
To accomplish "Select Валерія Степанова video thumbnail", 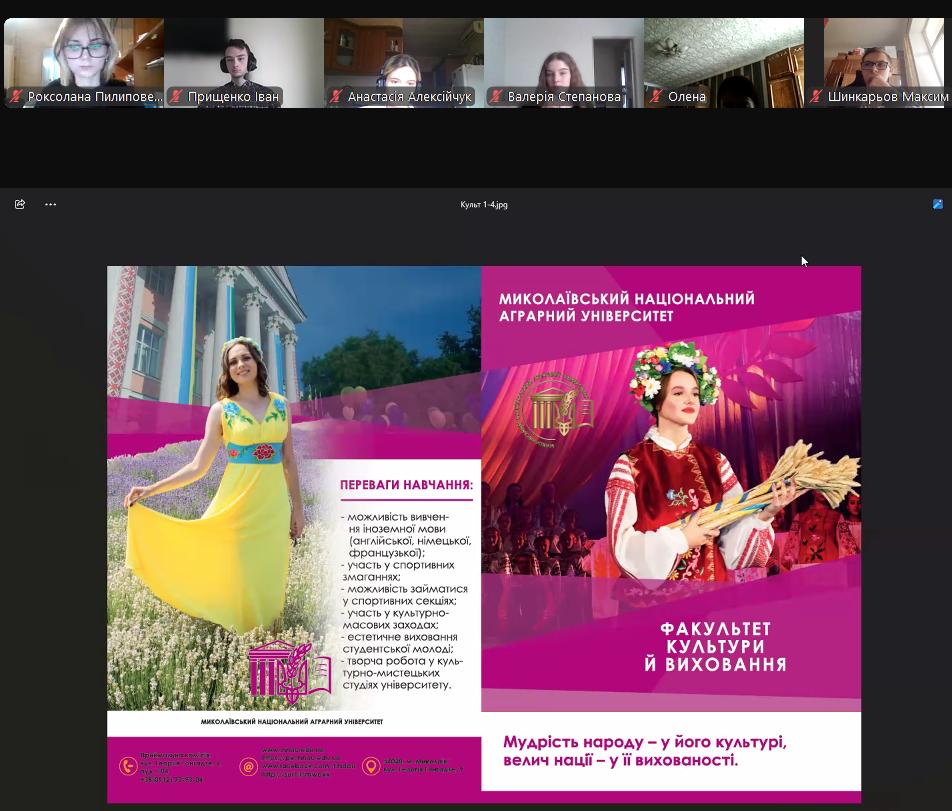I will tap(563, 55).
